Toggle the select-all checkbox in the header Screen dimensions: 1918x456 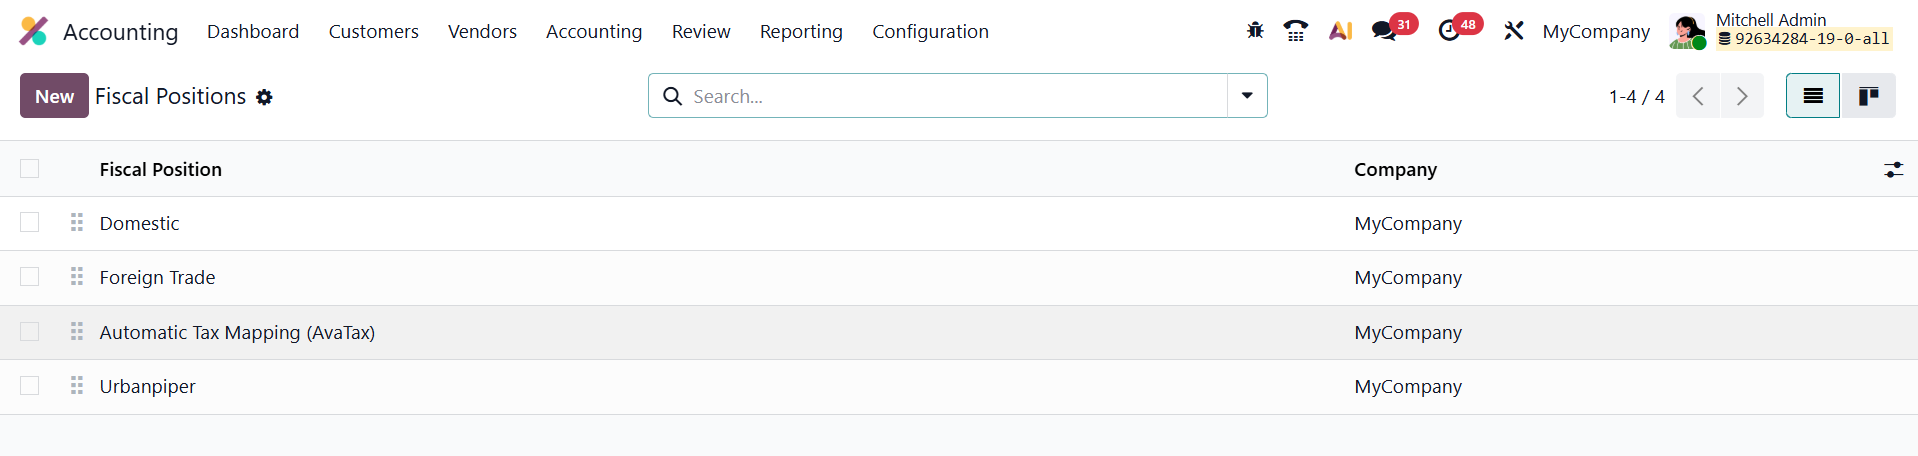click(x=30, y=169)
